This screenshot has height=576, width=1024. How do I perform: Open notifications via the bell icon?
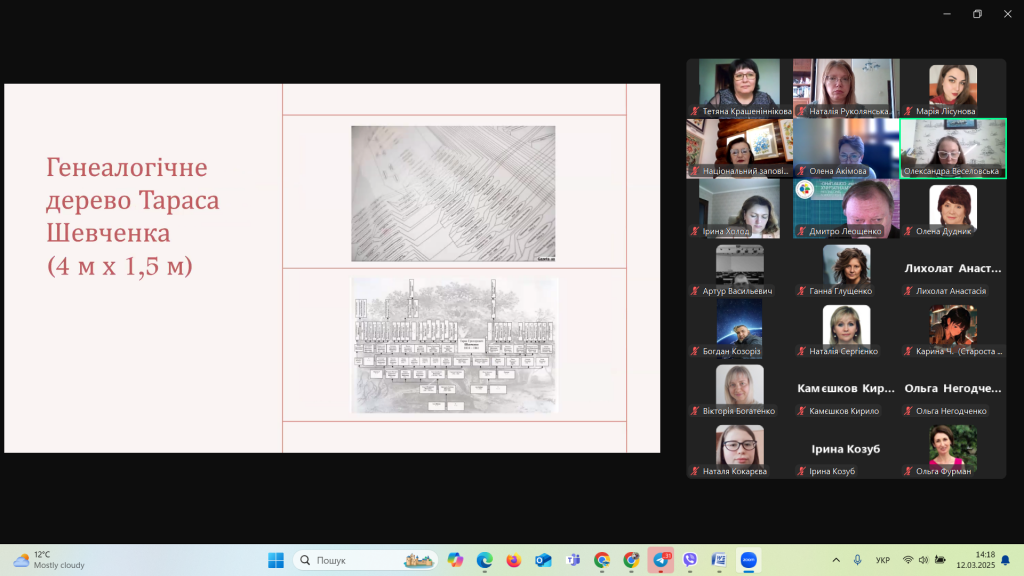[x=1005, y=560]
